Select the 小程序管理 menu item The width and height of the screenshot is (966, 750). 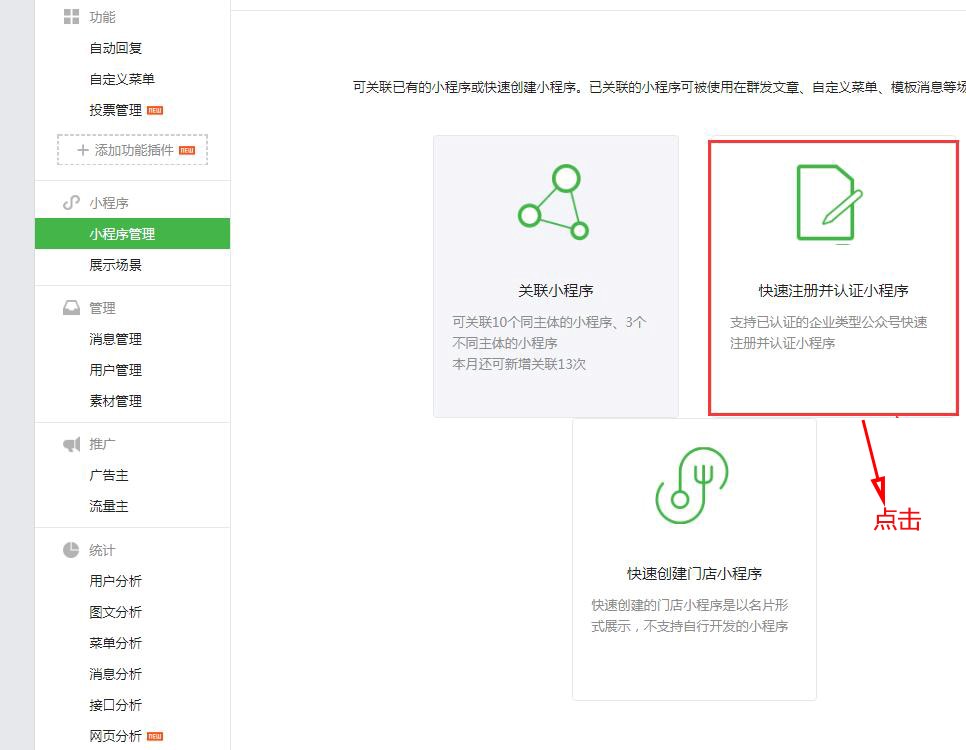(132, 234)
